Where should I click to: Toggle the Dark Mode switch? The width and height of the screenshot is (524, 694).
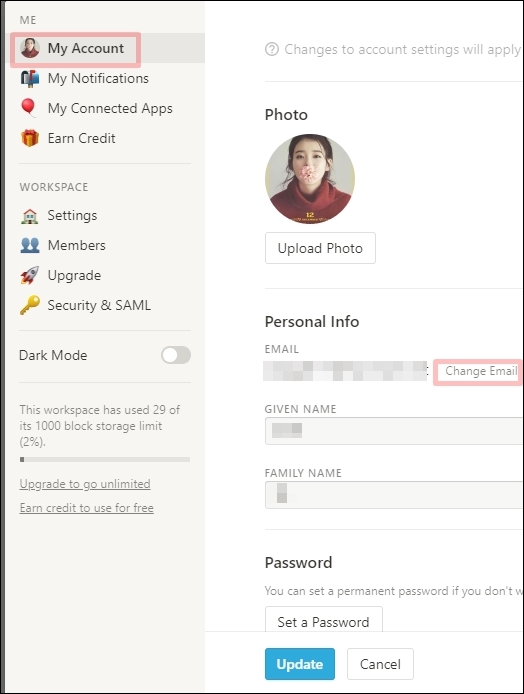pyautogui.click(x=176, y=355)
